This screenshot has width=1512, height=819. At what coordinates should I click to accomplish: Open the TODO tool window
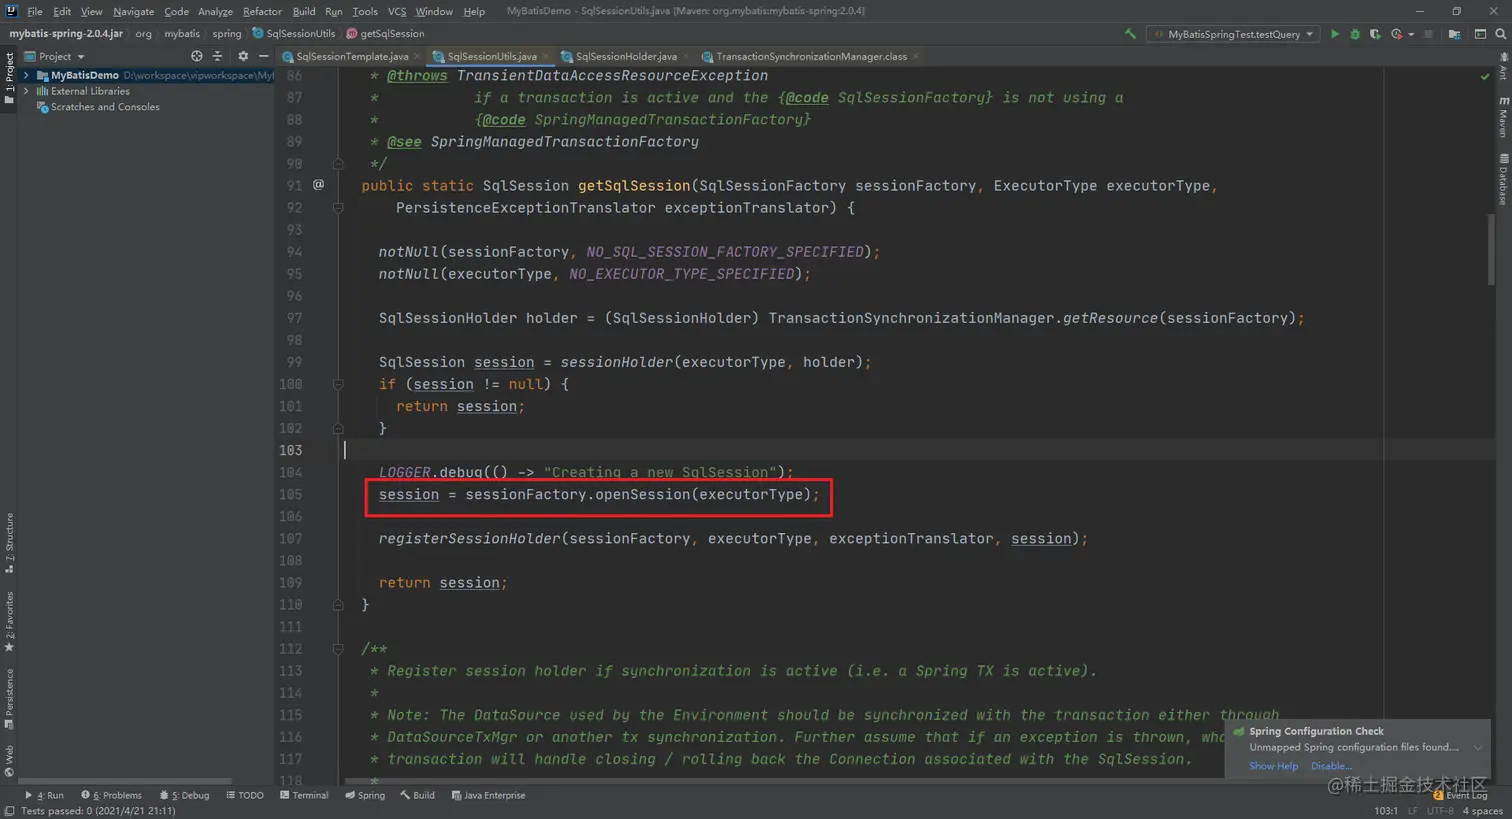click(x=244, y=795)
